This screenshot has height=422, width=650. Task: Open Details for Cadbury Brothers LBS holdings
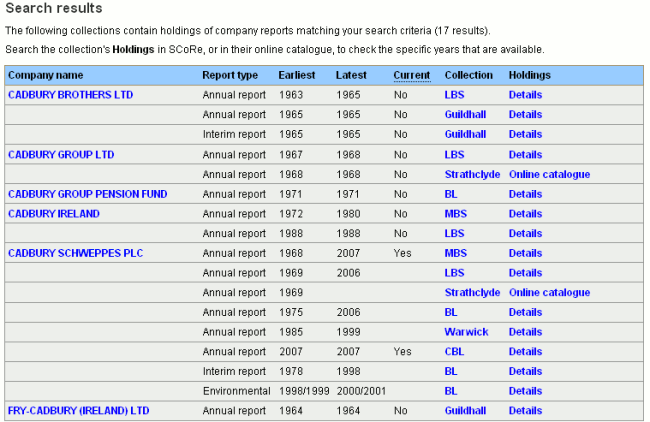(525, 95)
